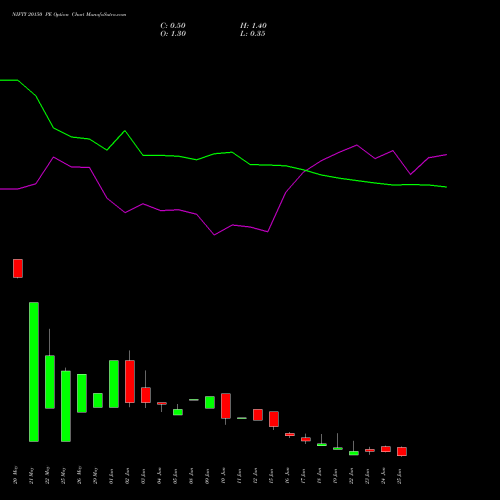The height and width of the screenshot is (500, 500).
Task: Select the red candle above 02 Jun
Action: (130, 381)
